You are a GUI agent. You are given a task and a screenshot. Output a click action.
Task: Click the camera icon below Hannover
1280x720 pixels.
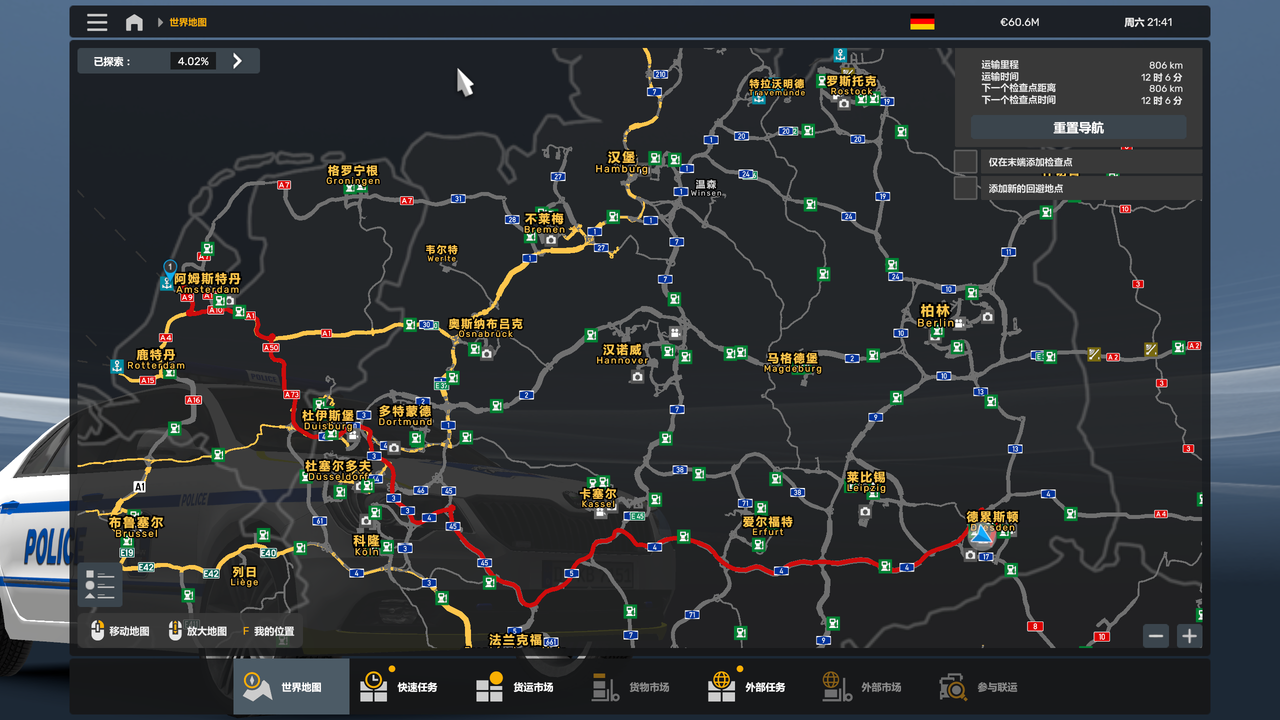pyautogui.click(x=637, y=376)
